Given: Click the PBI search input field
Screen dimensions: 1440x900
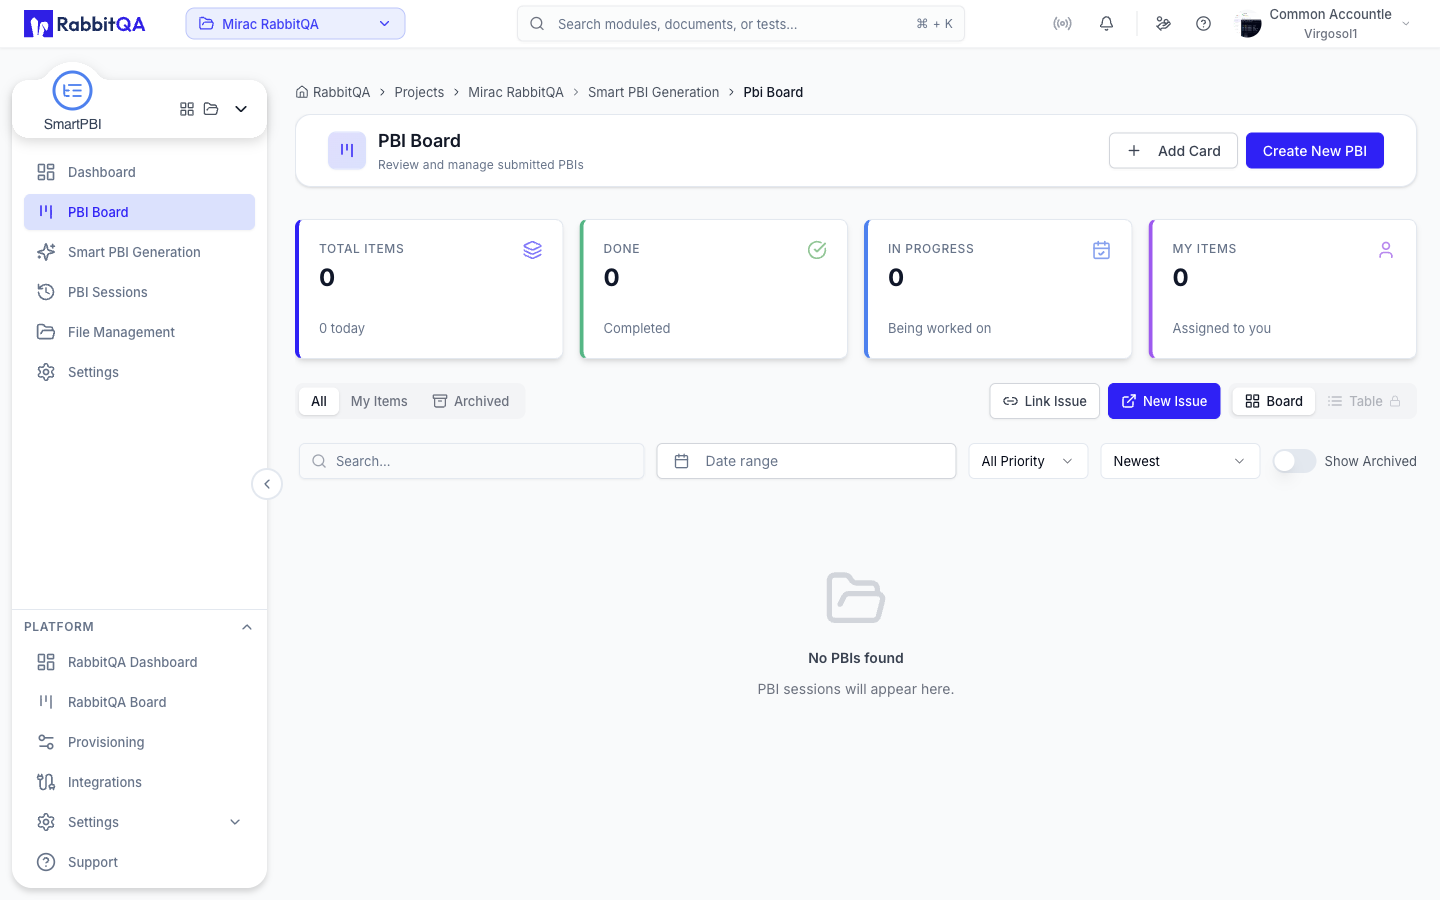Looking at the screenshot, I should (471, 461).
